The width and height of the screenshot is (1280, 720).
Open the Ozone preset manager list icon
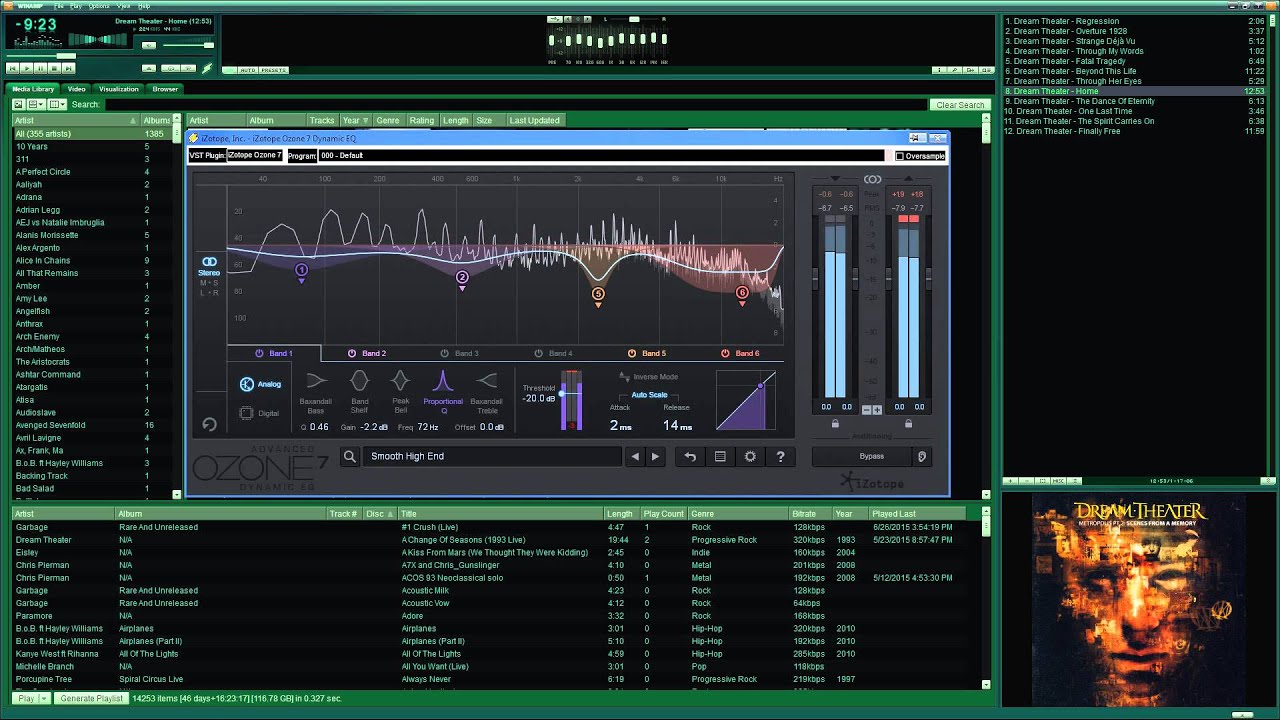[719, 456]
